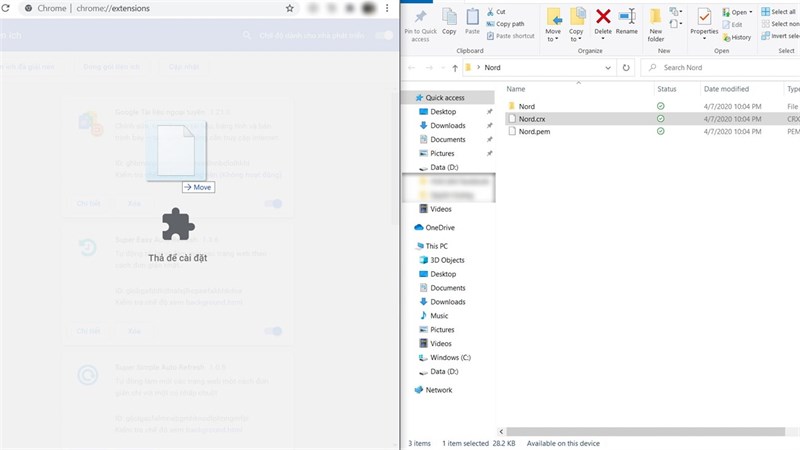Sort files by Name column
This screenshot has height=450, width=800.
point(516,89)
